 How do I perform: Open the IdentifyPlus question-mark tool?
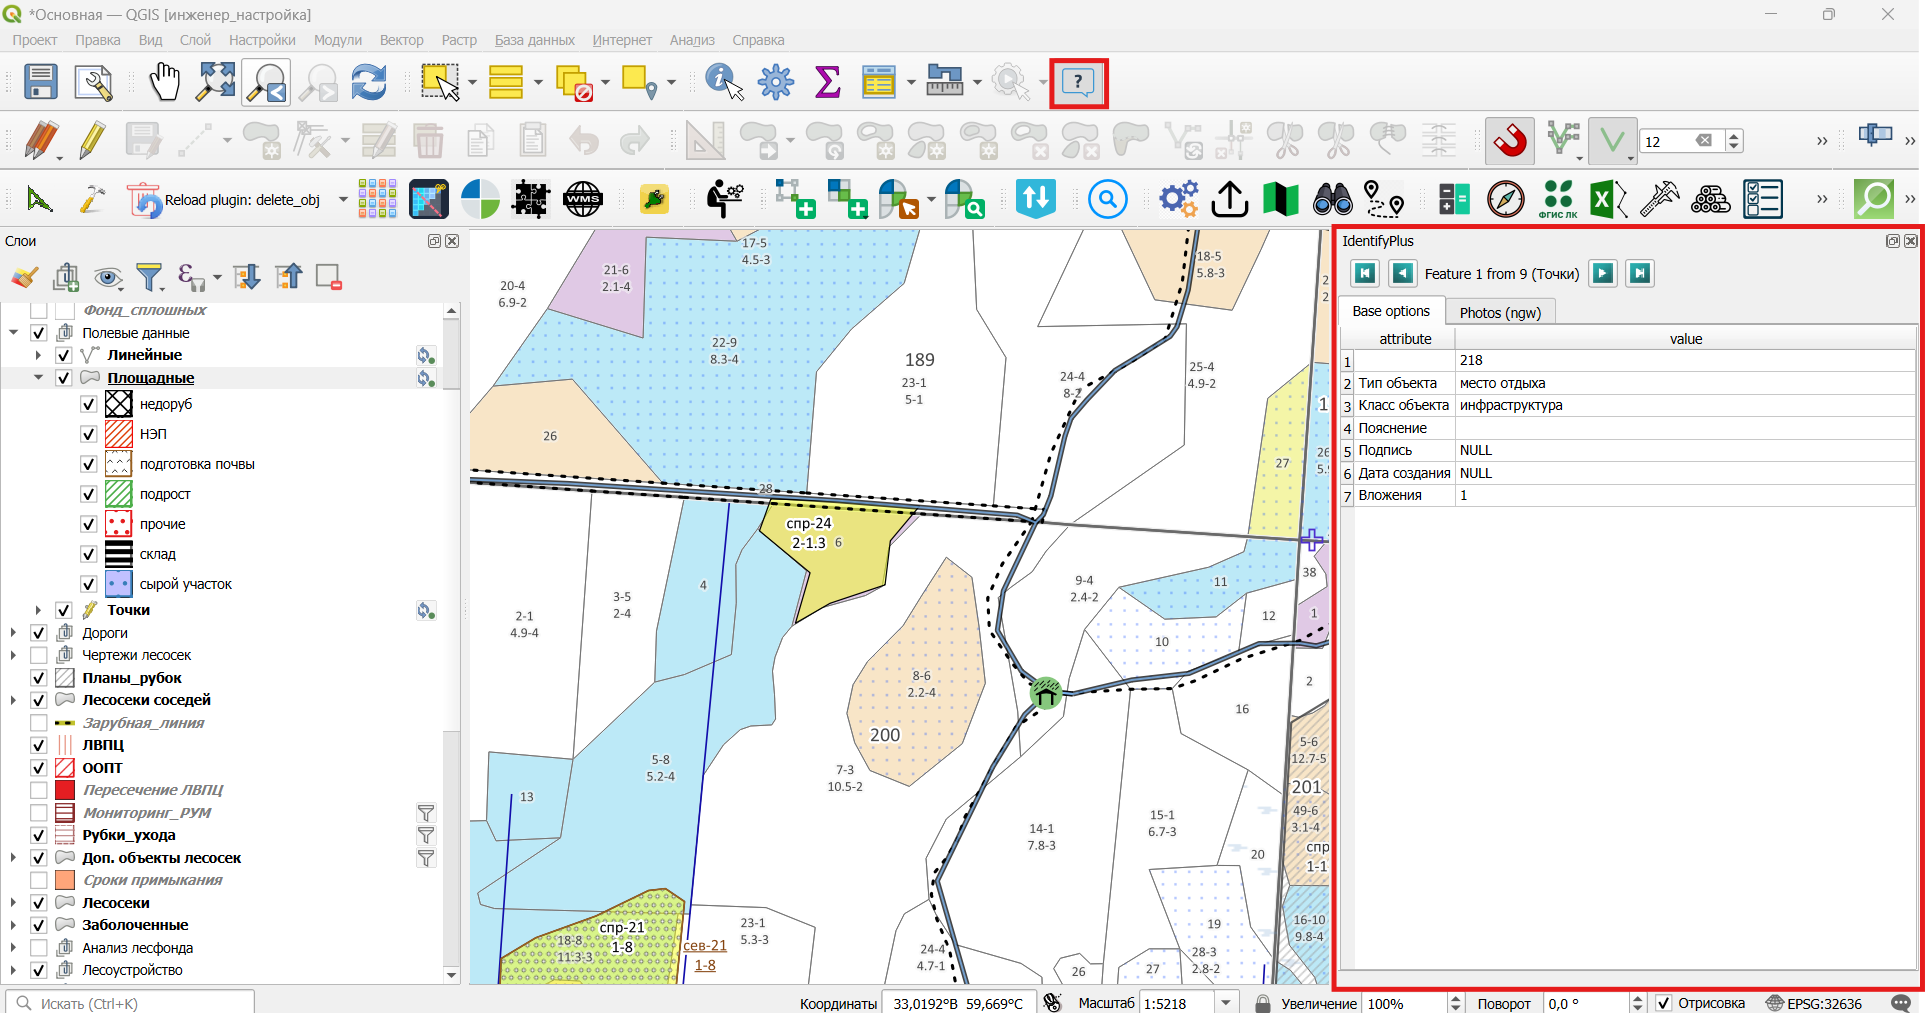(x=1078, y=82)
